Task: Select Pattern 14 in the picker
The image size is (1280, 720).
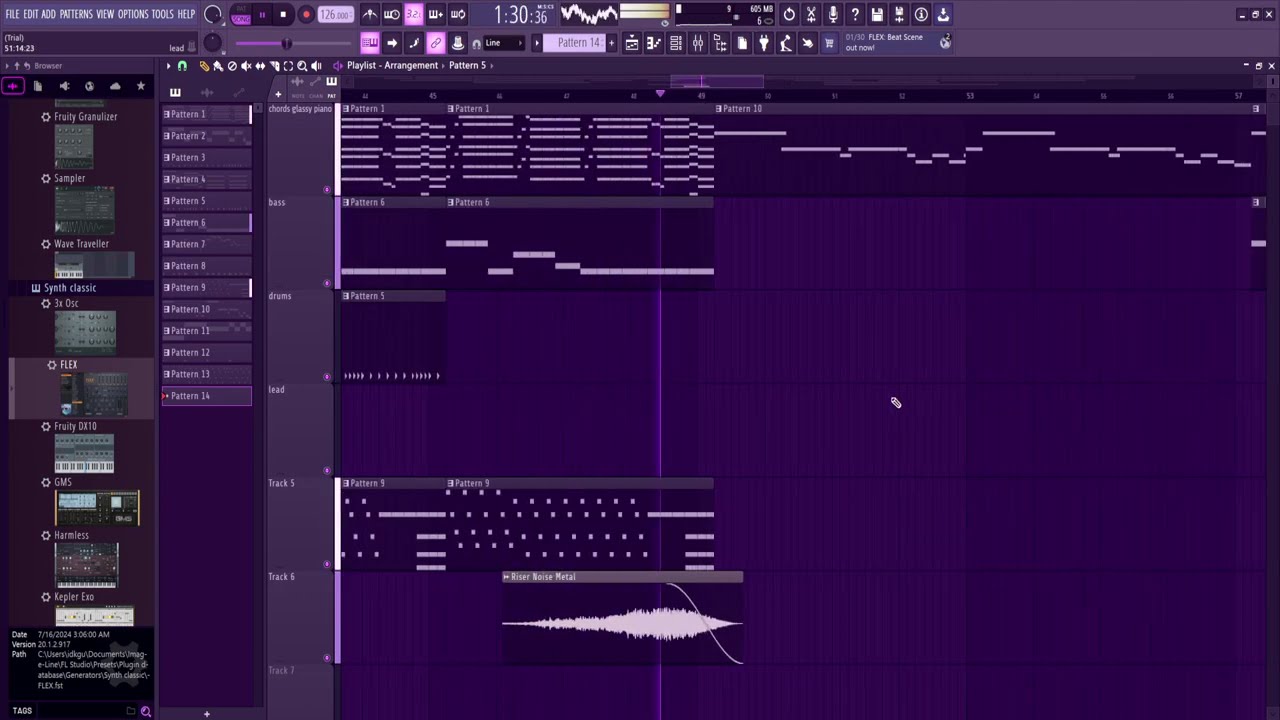Action: [206, 396]
